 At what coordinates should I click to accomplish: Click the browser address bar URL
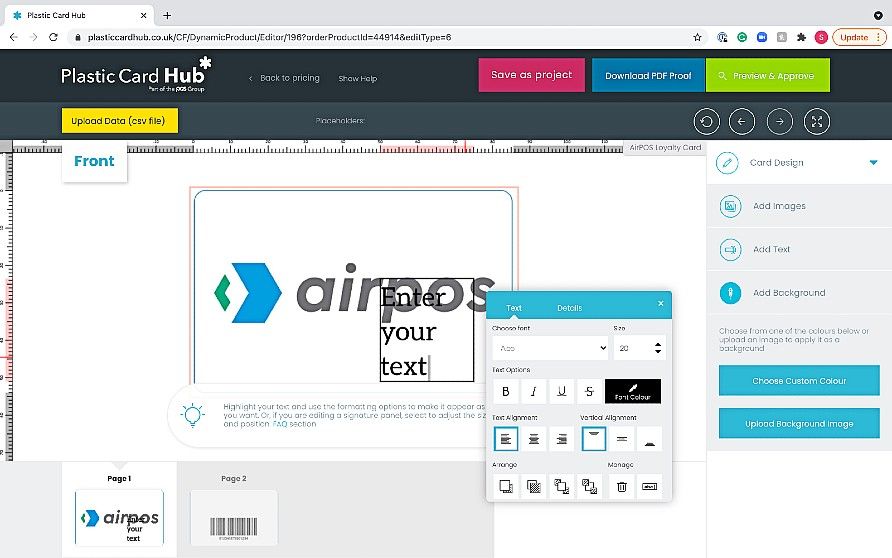[269, 38]
